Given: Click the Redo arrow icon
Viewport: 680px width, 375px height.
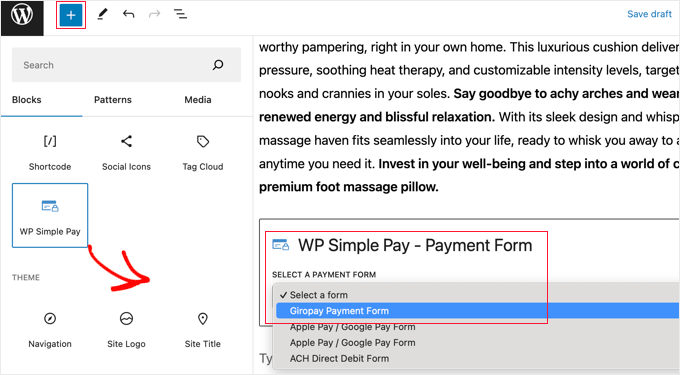Looking at the screenshot, I should tap(154, 14).
